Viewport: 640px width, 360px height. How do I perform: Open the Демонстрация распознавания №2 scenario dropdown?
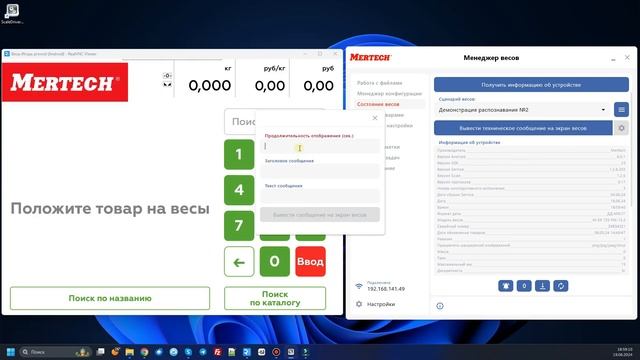[x=522, y=110]
